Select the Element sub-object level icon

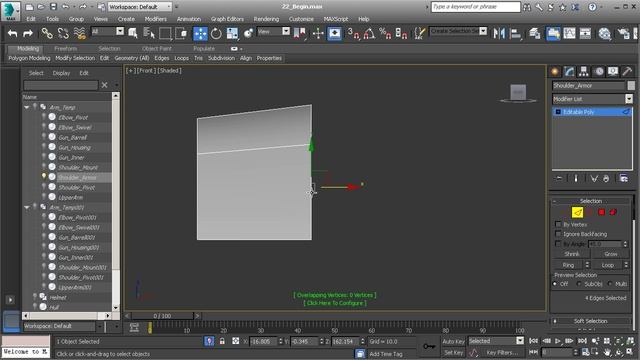613,212
